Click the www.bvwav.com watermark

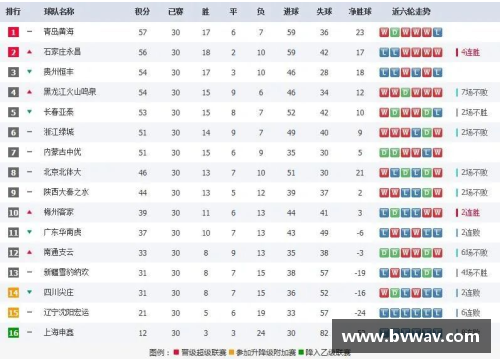pyautogui.click(x=411, y=336)
